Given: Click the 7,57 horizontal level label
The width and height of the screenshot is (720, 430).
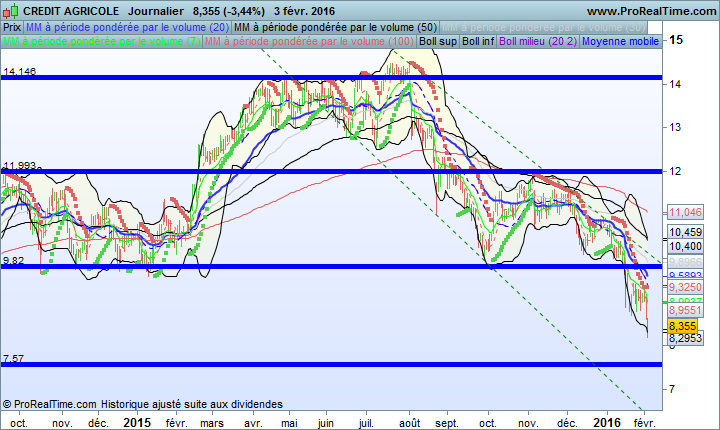Looking at the screenshot, I should pyautogui.click(x=13, y=358).
